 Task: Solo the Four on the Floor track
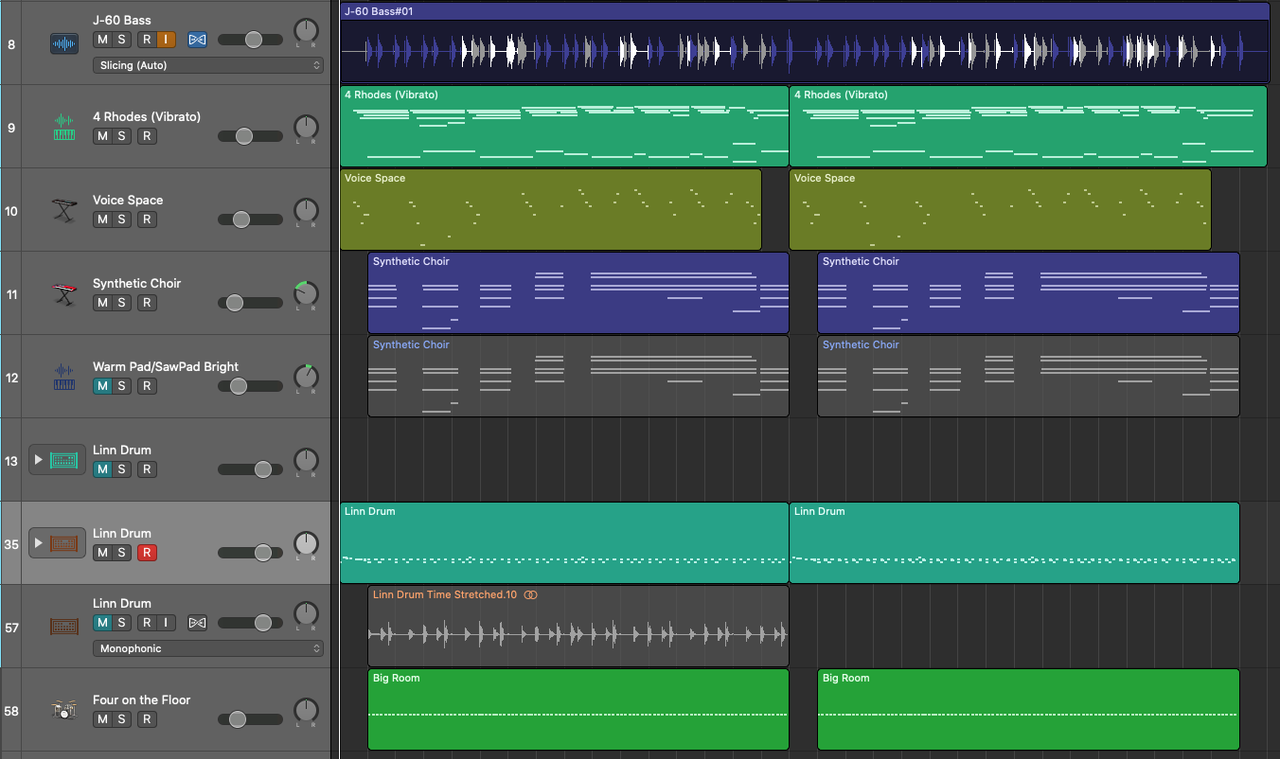pyautogui.click(x=121, y=719)
